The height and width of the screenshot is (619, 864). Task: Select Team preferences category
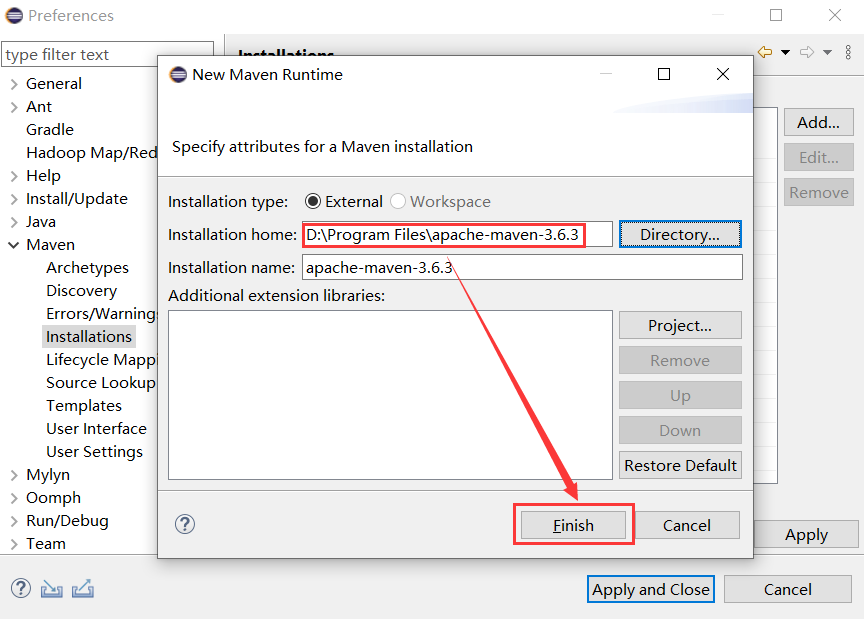46,545
